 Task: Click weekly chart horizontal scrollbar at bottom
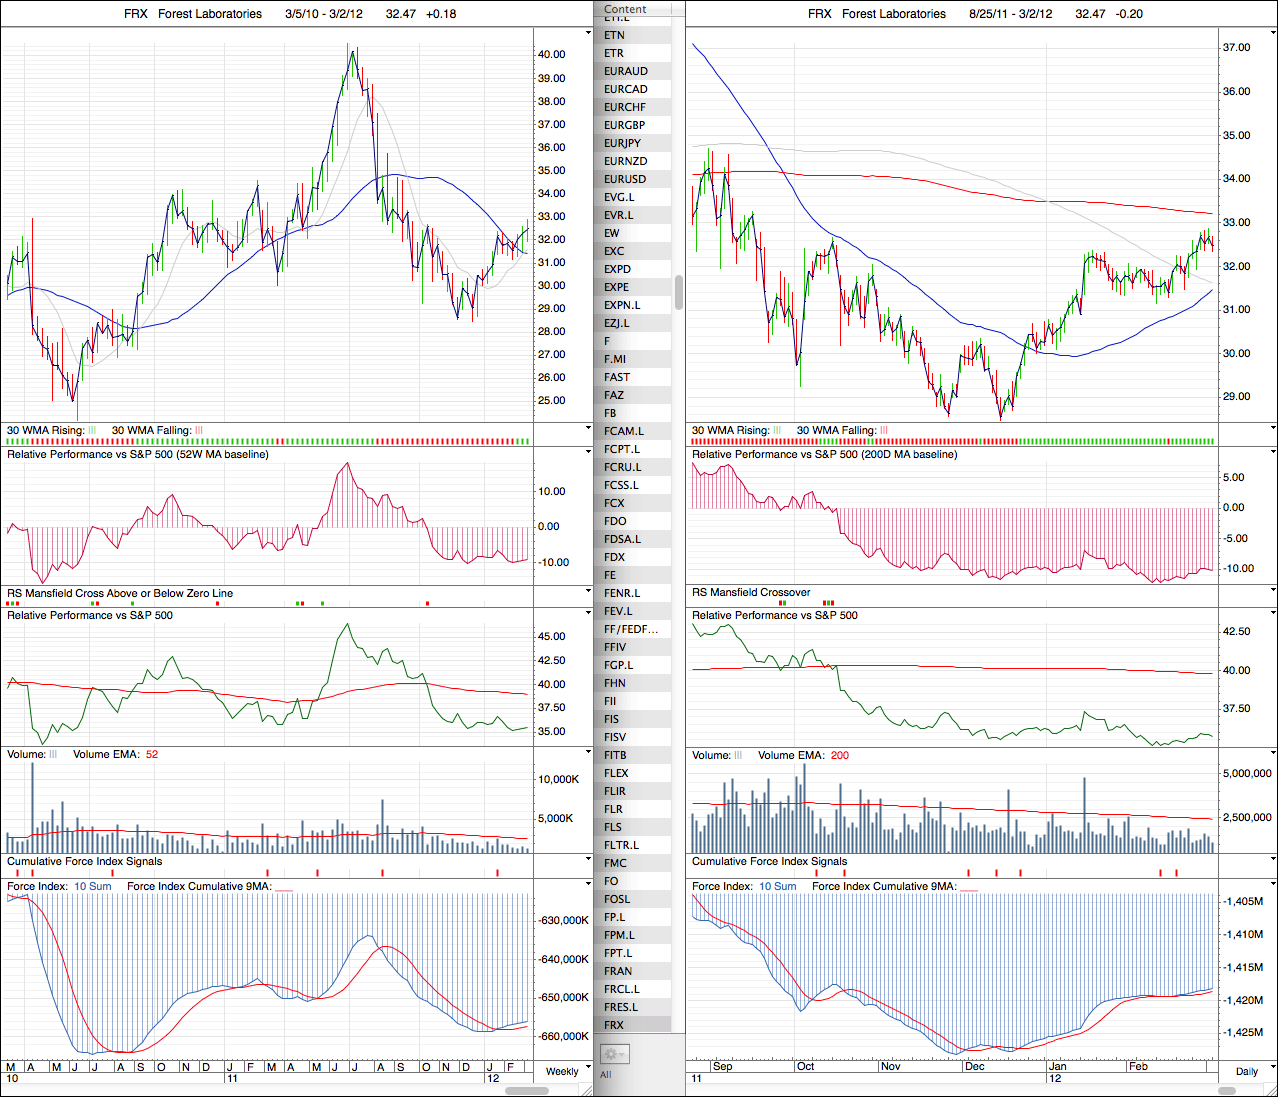(525, 1090)
